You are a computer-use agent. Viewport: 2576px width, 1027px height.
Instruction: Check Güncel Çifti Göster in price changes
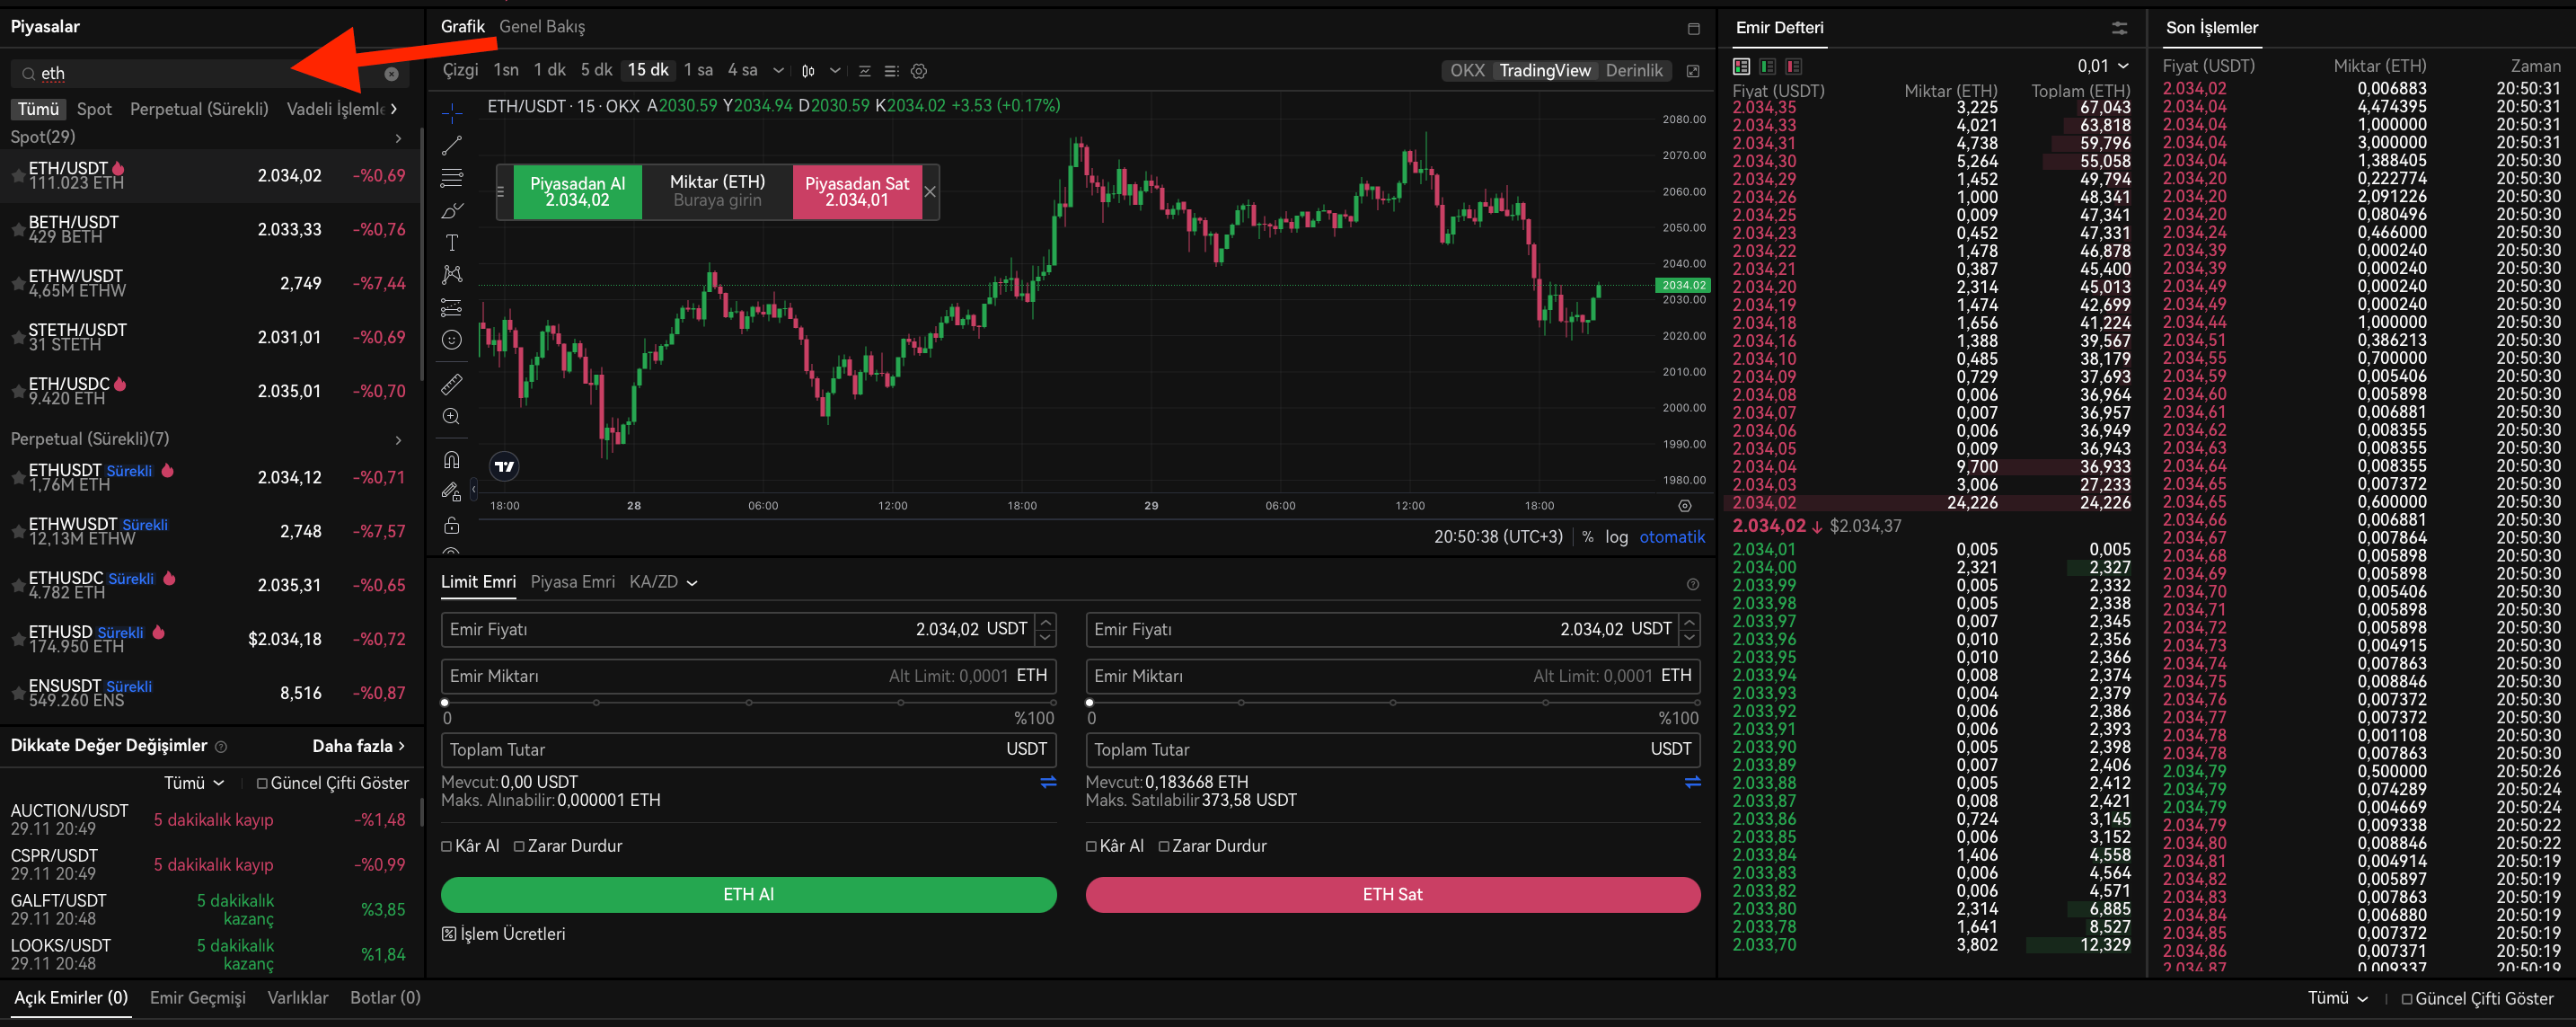click(262, 783)
